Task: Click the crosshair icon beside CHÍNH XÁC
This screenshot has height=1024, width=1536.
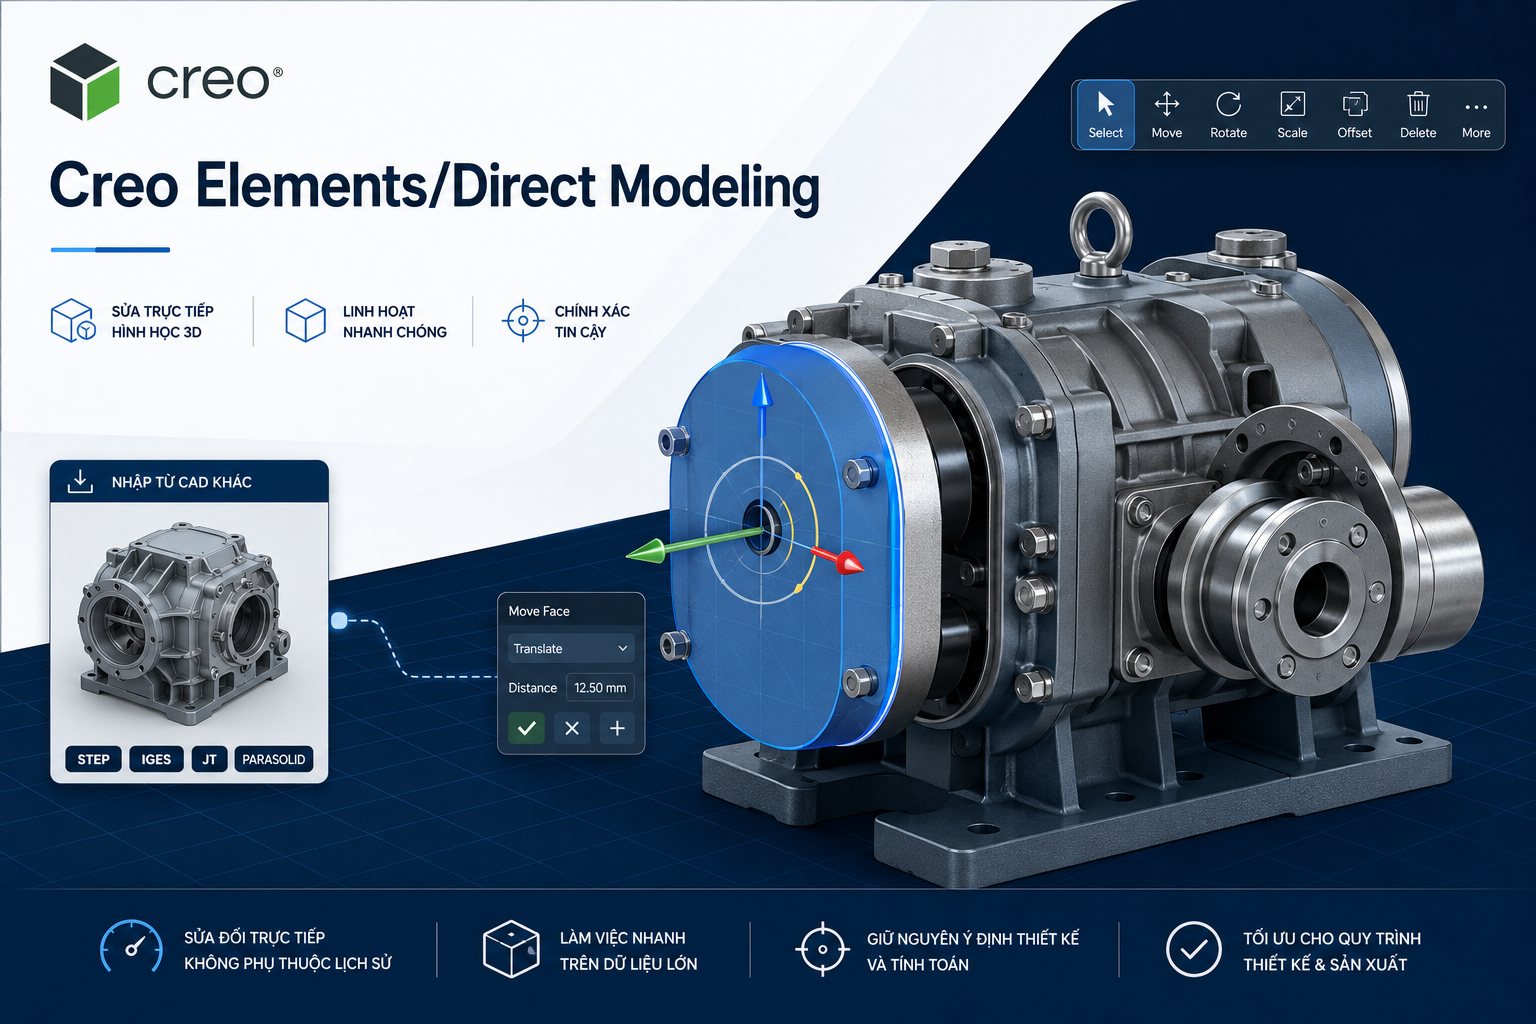Action: point(523,321)
